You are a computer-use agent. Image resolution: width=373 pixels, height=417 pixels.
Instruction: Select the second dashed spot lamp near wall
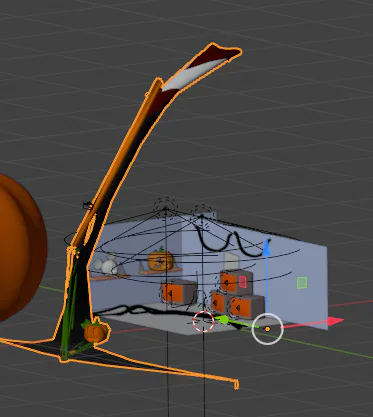(202, 213)
